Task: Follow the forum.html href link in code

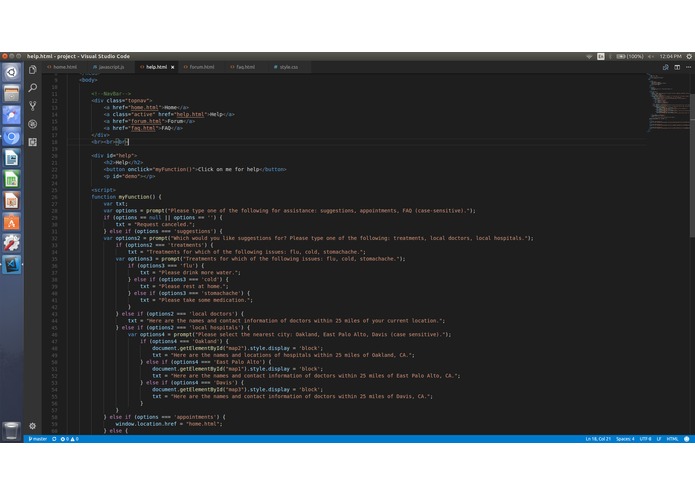Action: tap(146, 121)
